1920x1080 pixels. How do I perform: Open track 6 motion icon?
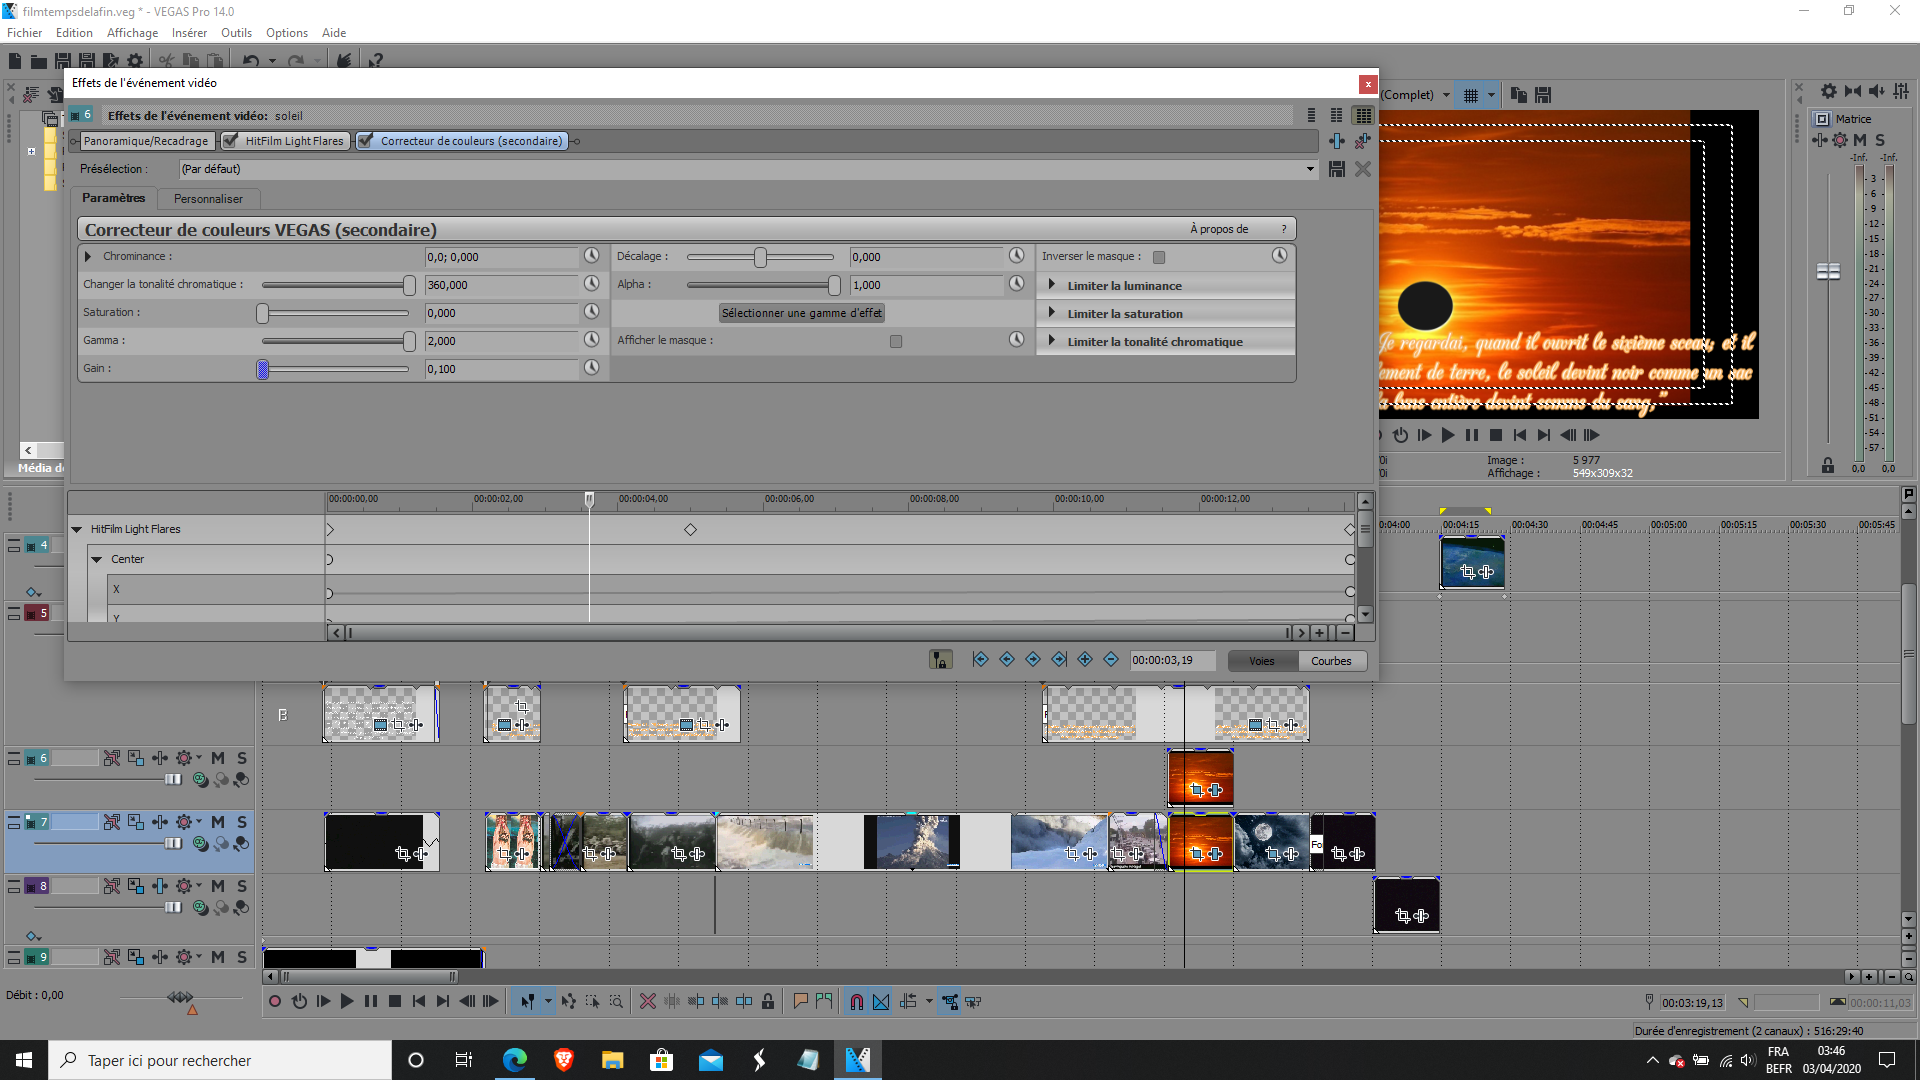point(136,758)
